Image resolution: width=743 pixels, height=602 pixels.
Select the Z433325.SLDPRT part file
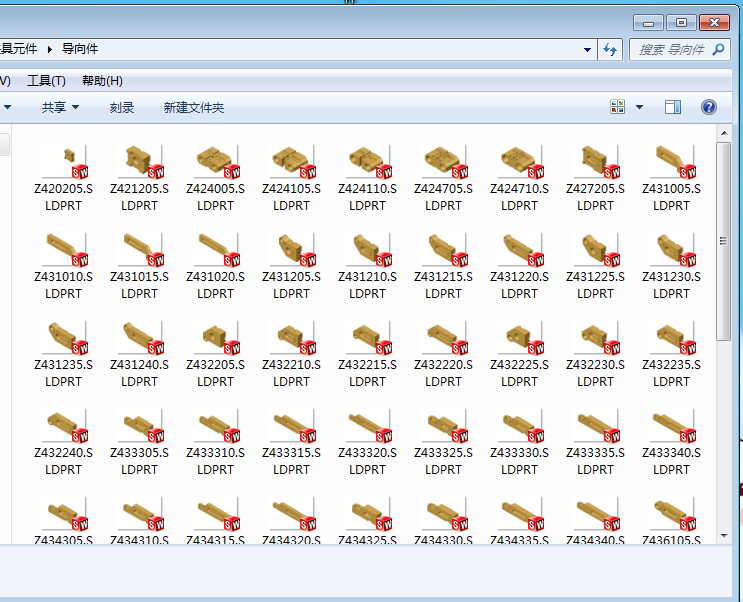click(444, 442)
